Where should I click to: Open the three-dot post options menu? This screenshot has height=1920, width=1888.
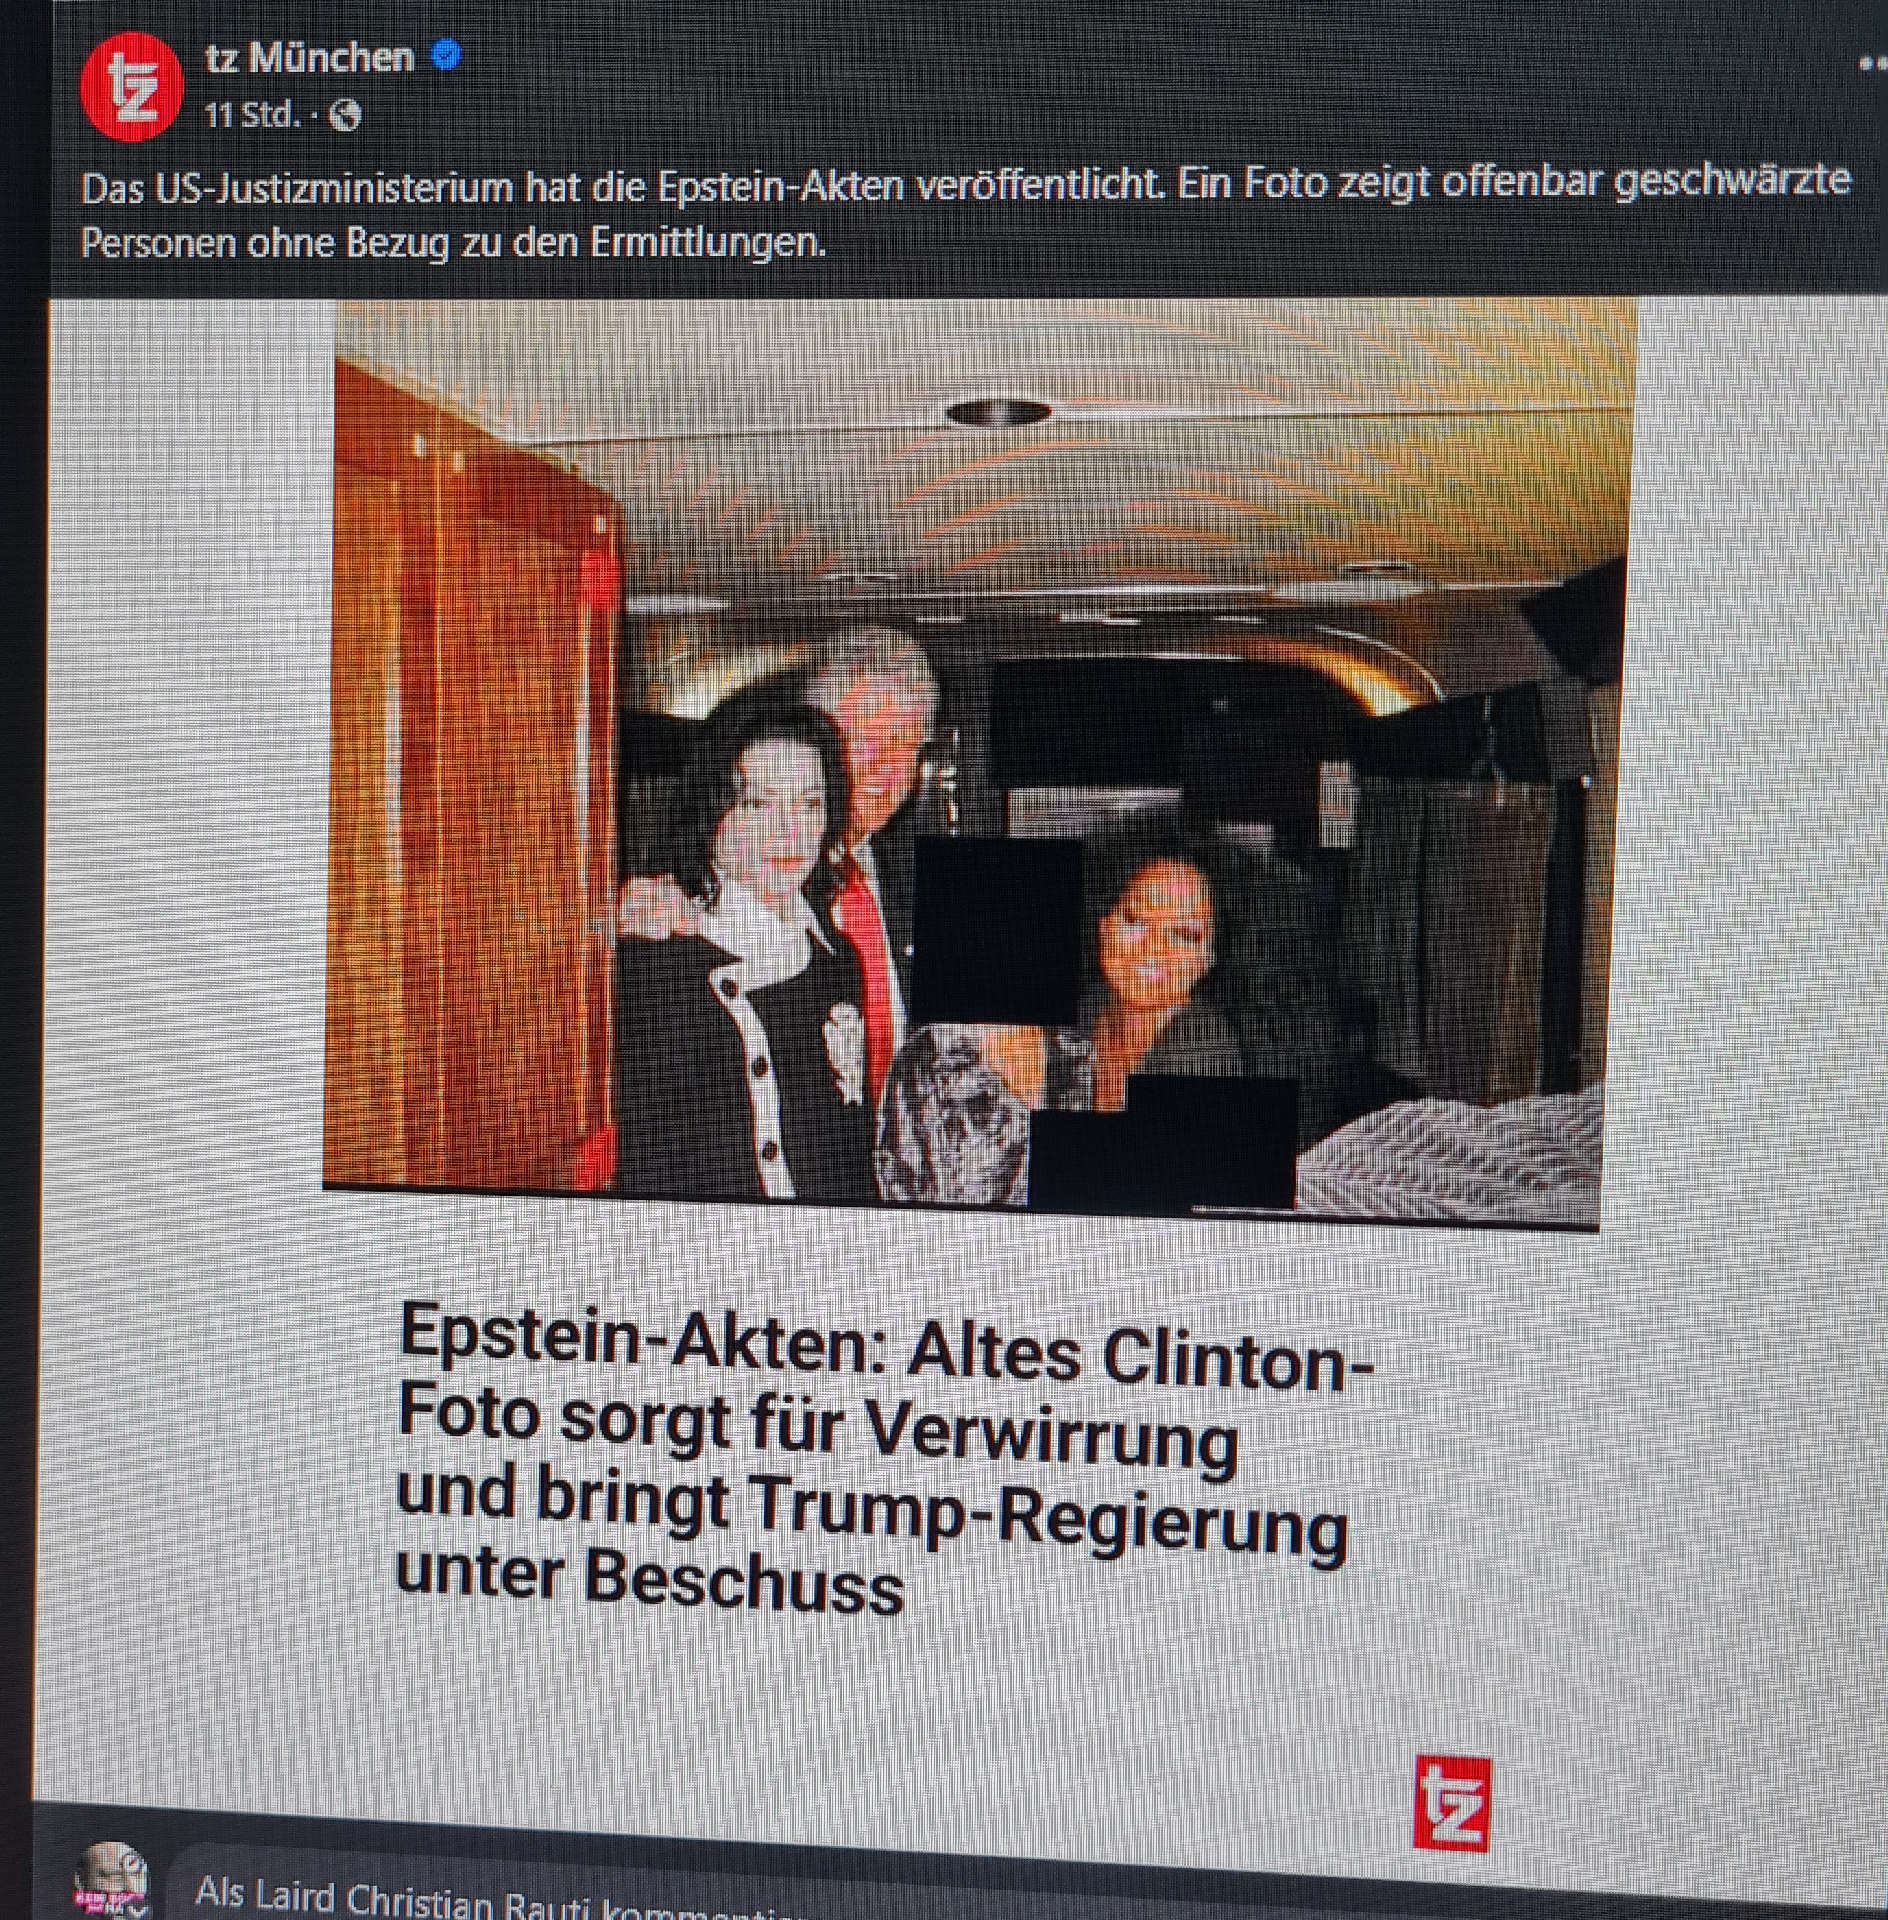click(x=1872, y=62)
